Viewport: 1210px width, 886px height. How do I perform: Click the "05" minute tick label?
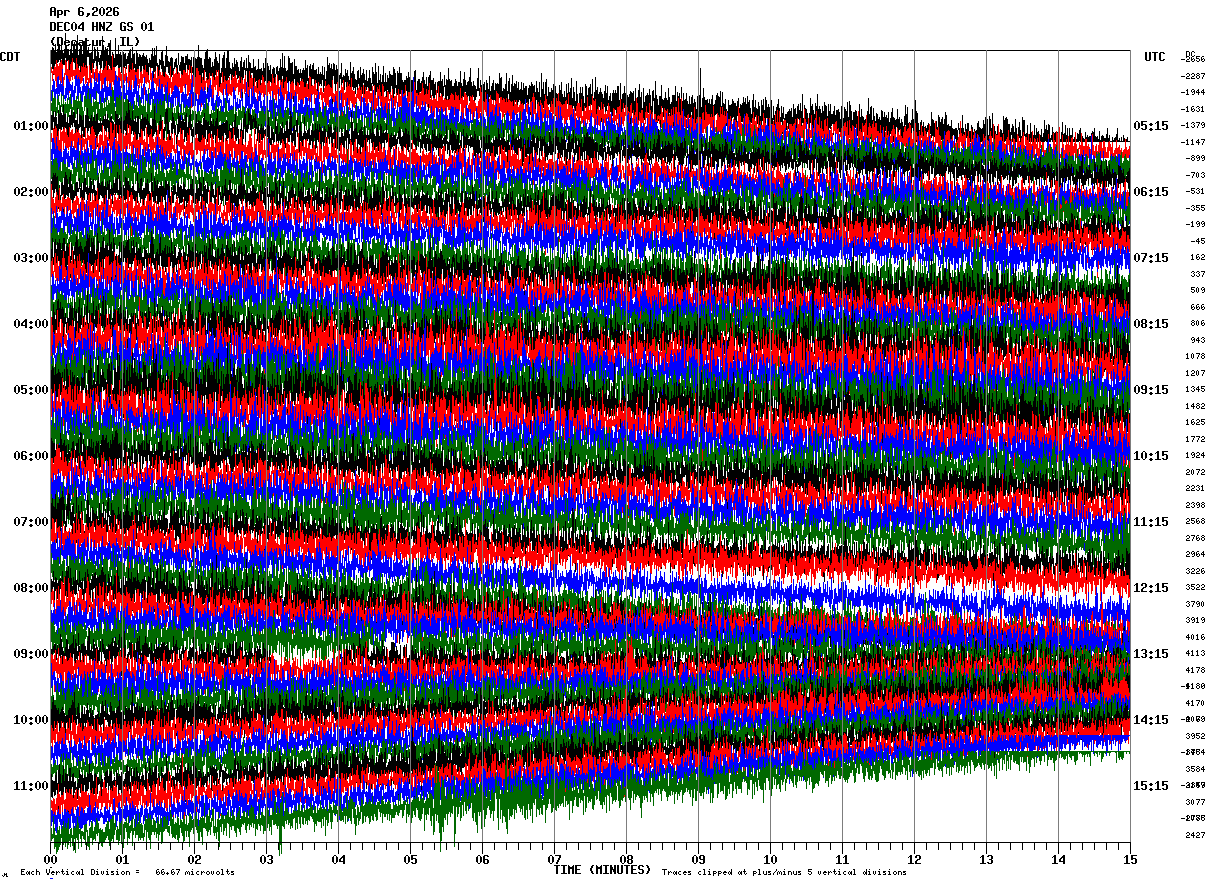[411, 859]
